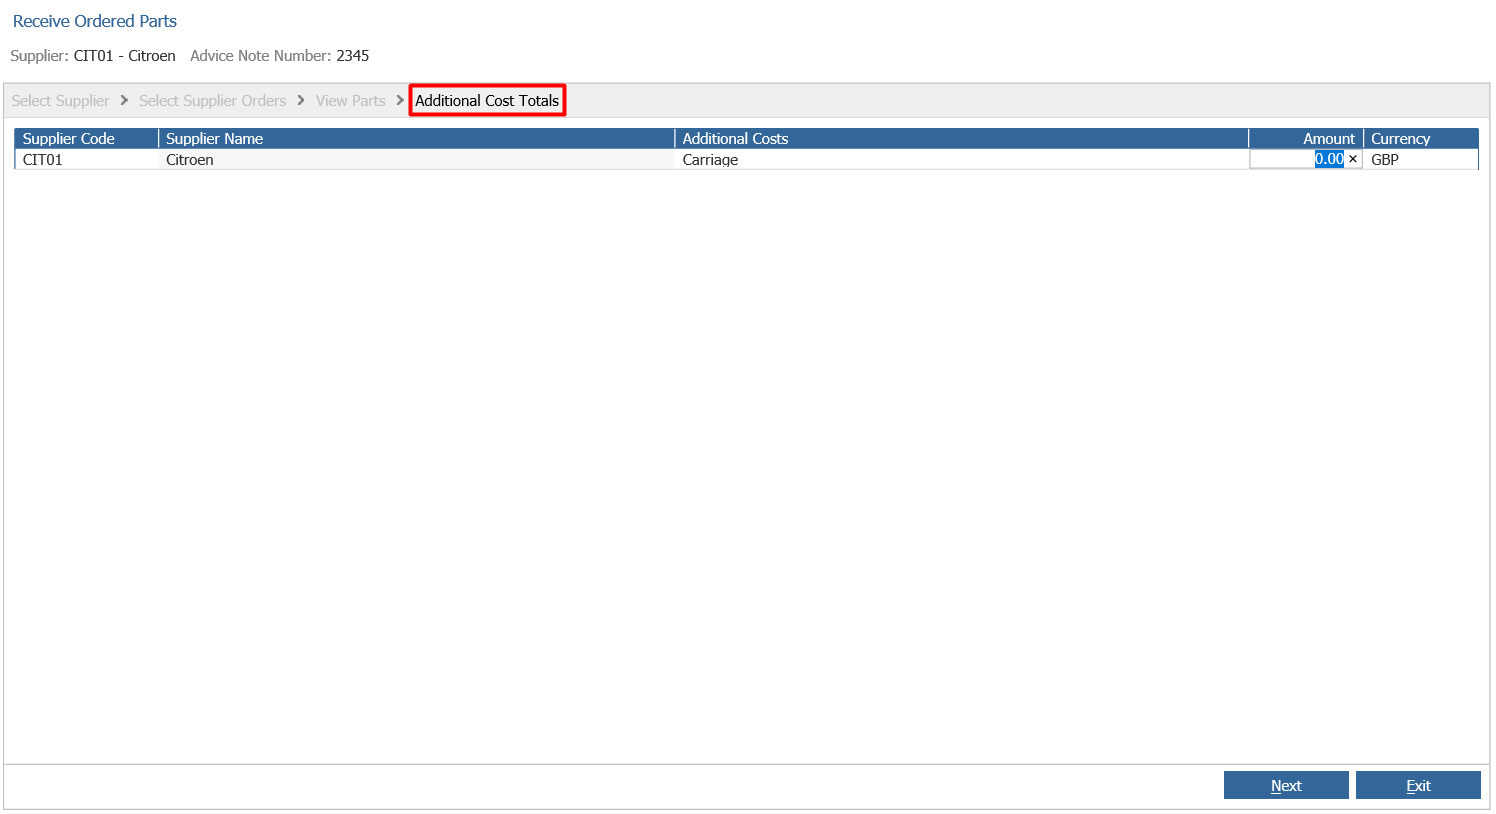
Task: Clear the Amount field with the x icon
Action: (x=1353, y=159)
